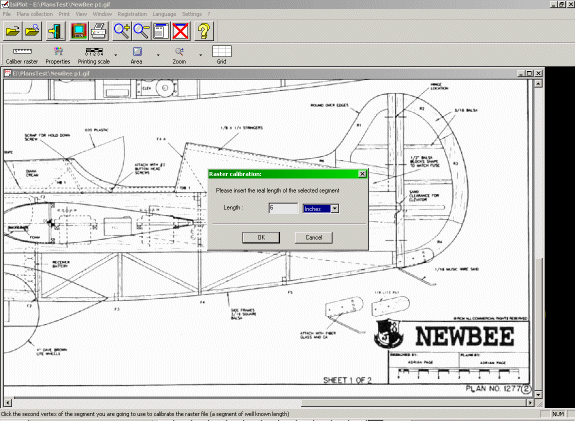Click the Printing scale tool
The height and width of the screenshot is (421, 575).
click(94, 55)
